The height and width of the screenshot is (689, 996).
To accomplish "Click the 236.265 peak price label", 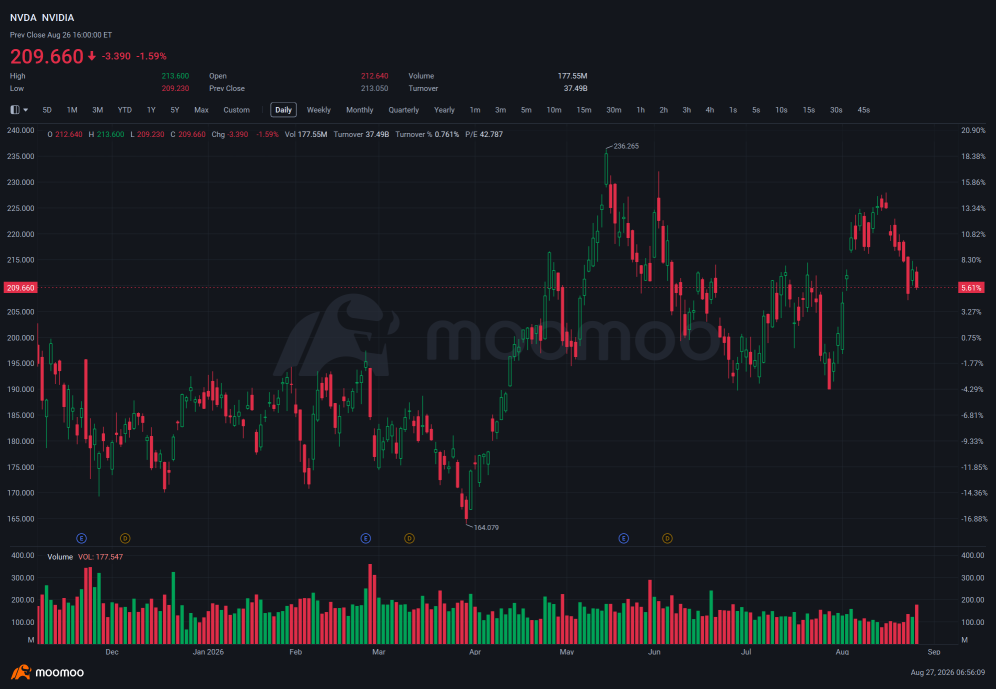I will pyautogui.click(x=626, y=146).
